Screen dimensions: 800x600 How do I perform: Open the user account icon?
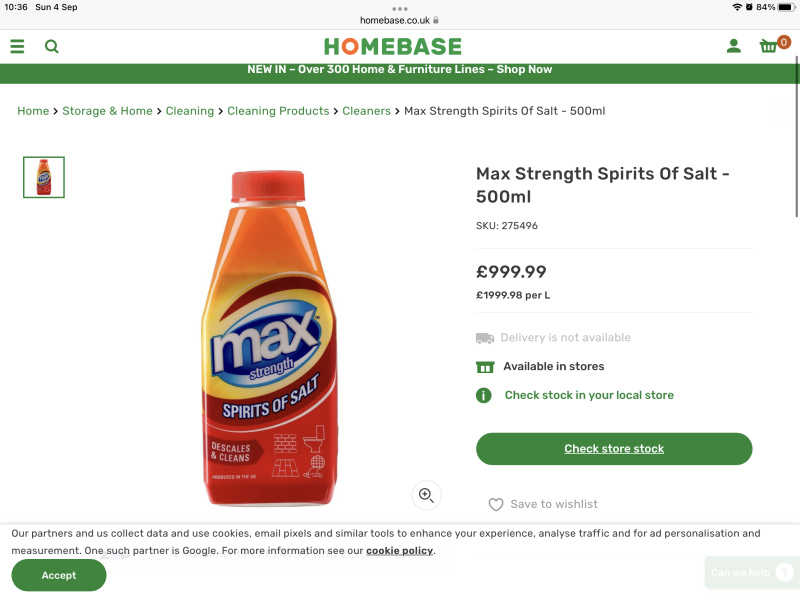click(733, 46)
